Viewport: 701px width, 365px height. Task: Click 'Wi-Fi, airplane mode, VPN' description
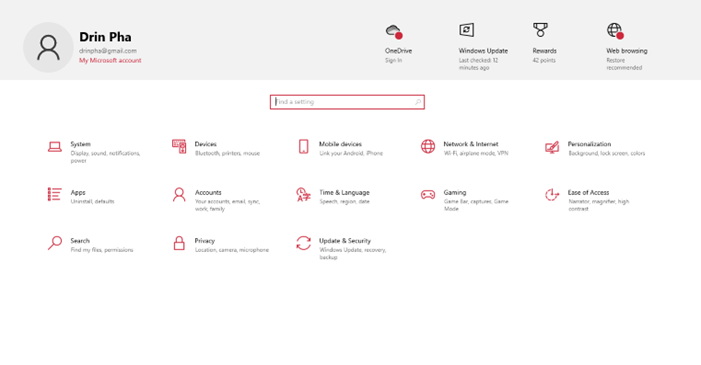476,153
